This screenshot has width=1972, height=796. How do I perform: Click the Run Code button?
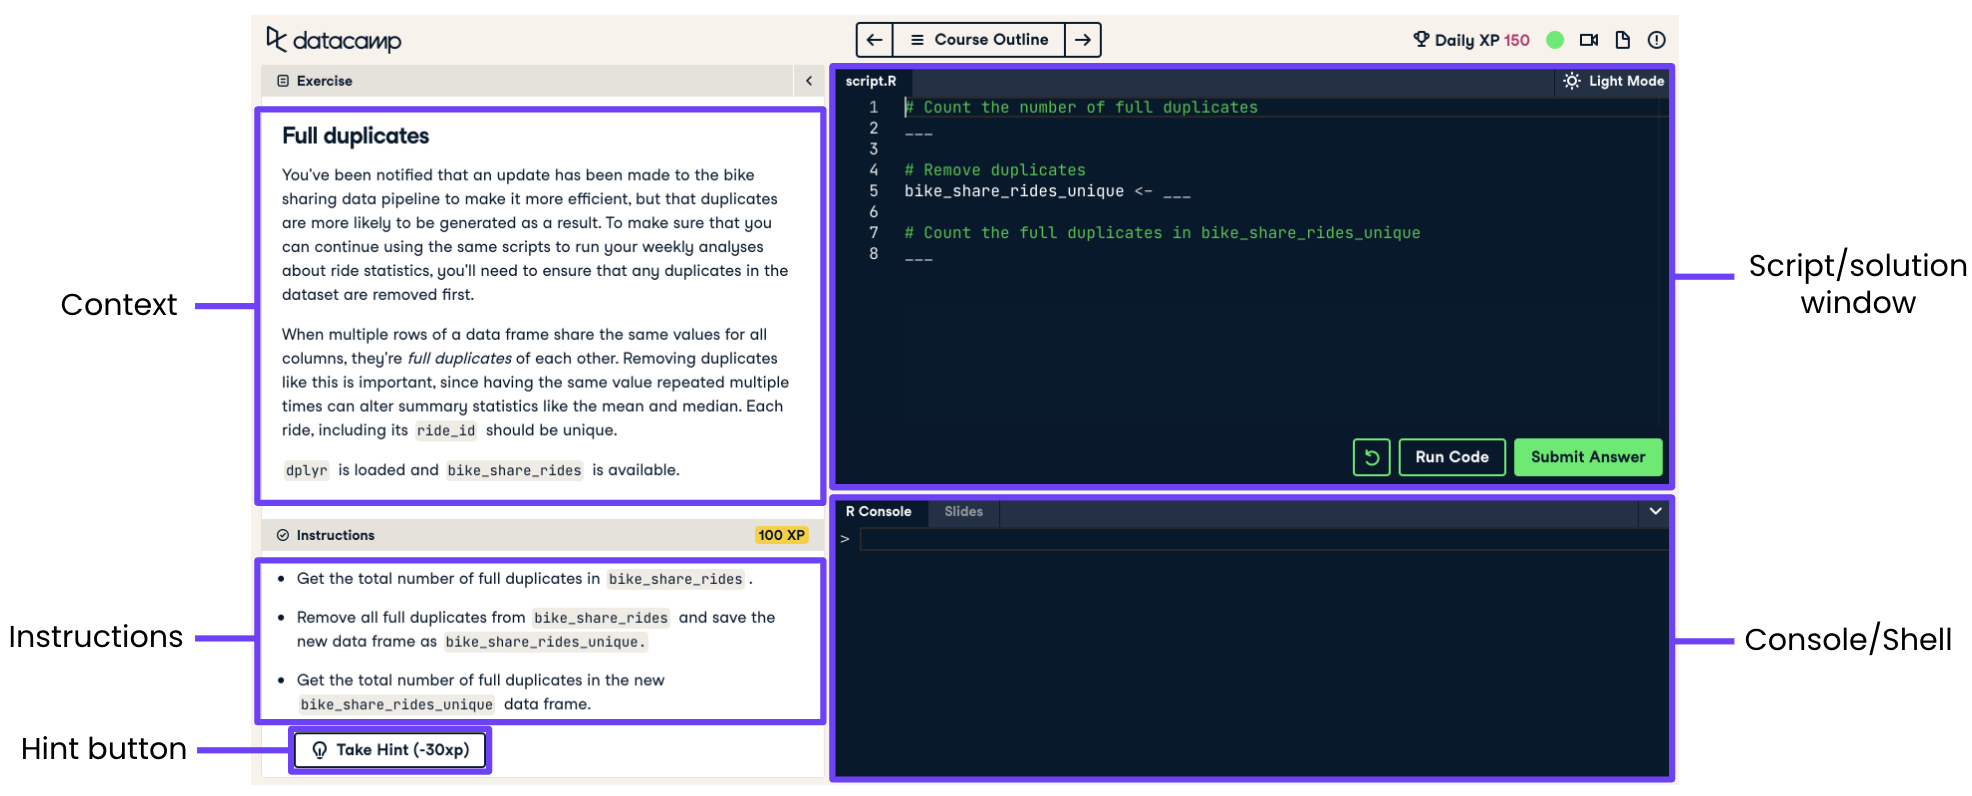point(1452,457)
